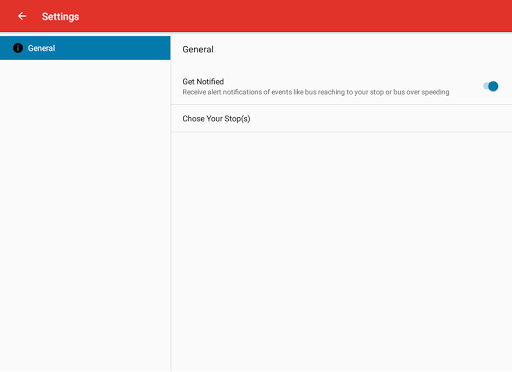The height and width of the screenshot is (372, 512).
Task: Select the General category in sidebar
Action: click(x=85, y=48)
